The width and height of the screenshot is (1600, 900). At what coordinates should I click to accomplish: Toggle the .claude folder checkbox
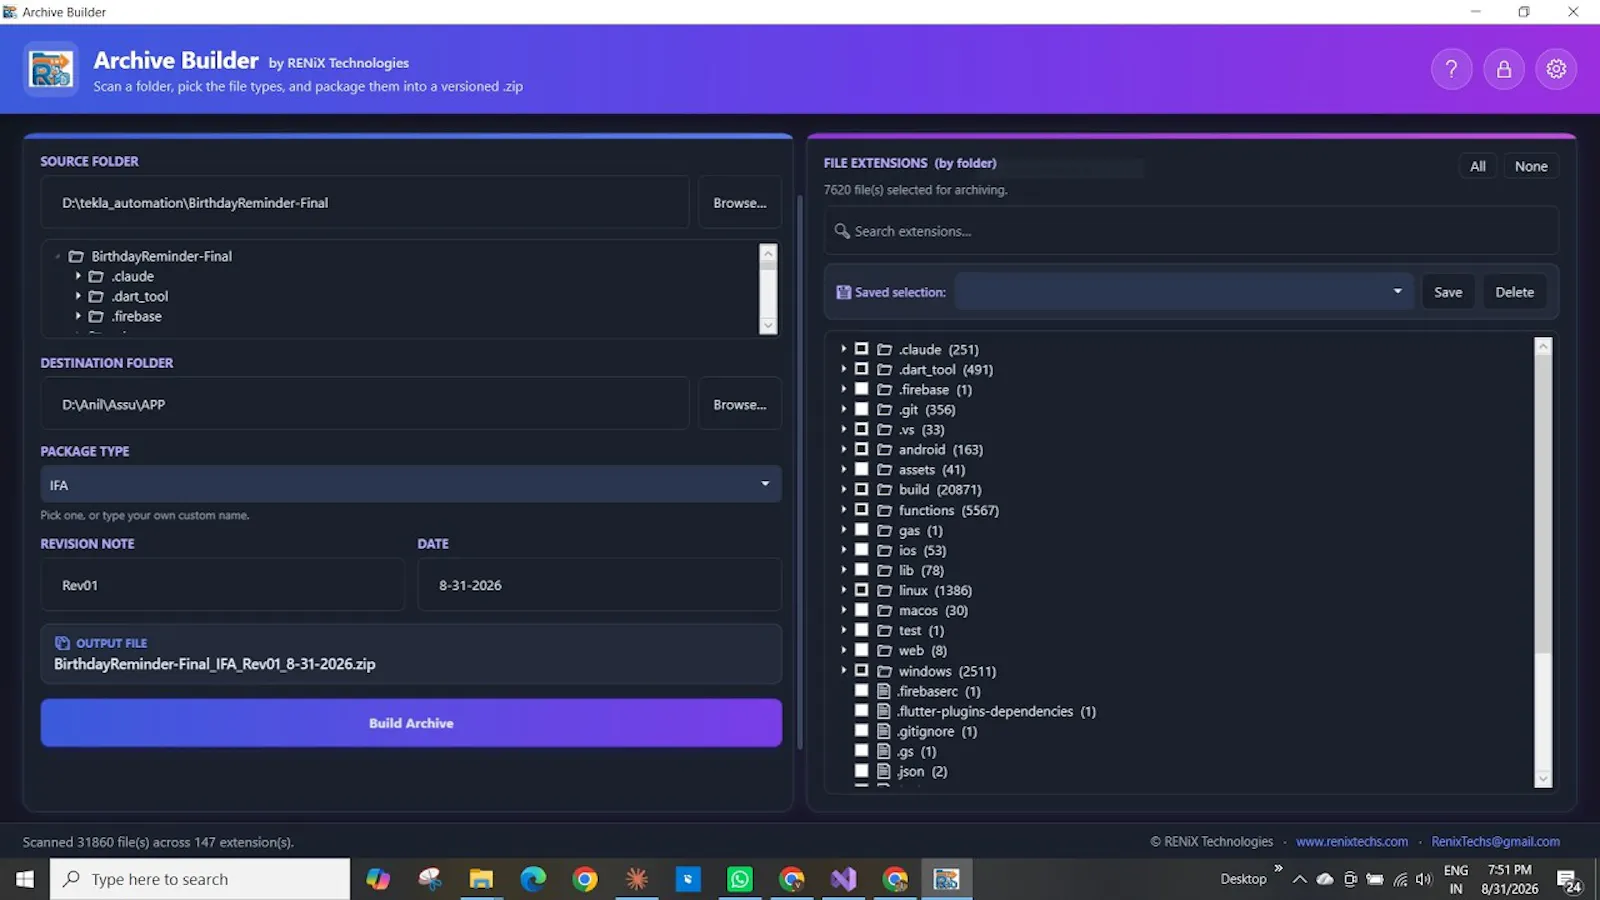(861, 349)
